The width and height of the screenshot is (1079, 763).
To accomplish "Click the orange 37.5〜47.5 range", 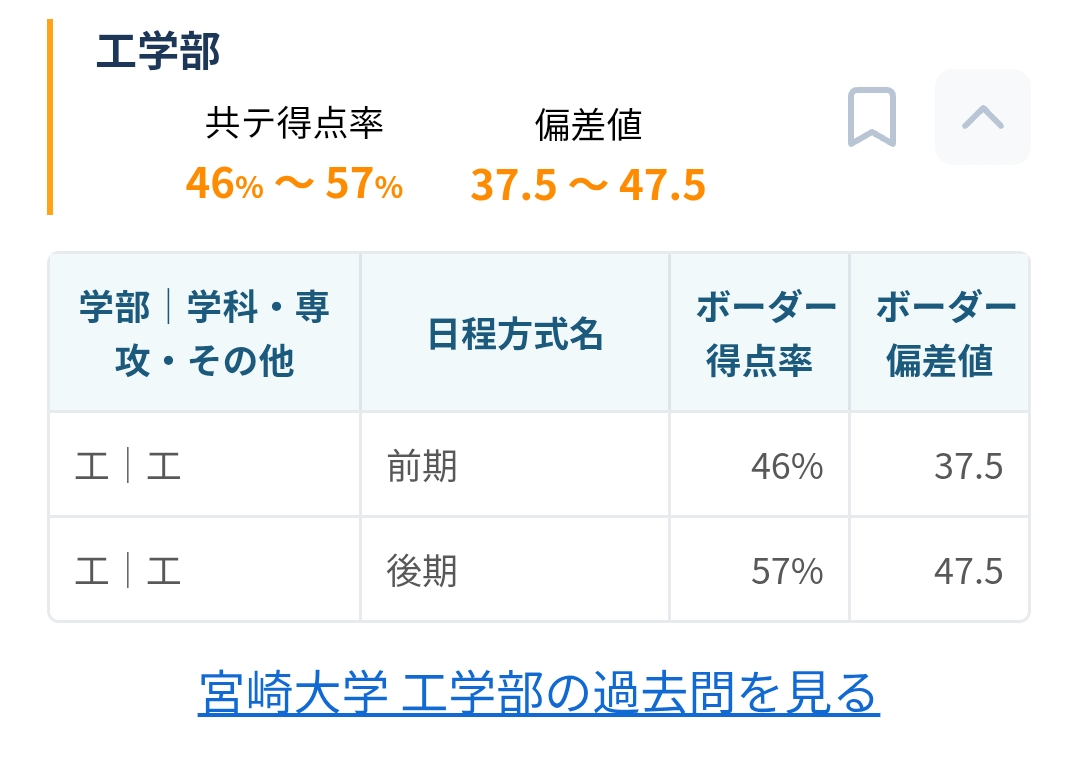I will click(588, 185).
